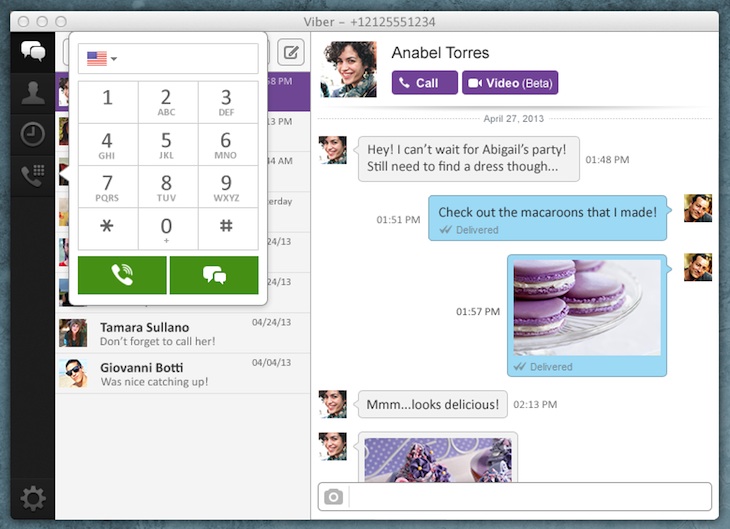Viewport: 730px width, 529px height.
Task: Click the phone number input field in dialpad
Action: (168, 59)
